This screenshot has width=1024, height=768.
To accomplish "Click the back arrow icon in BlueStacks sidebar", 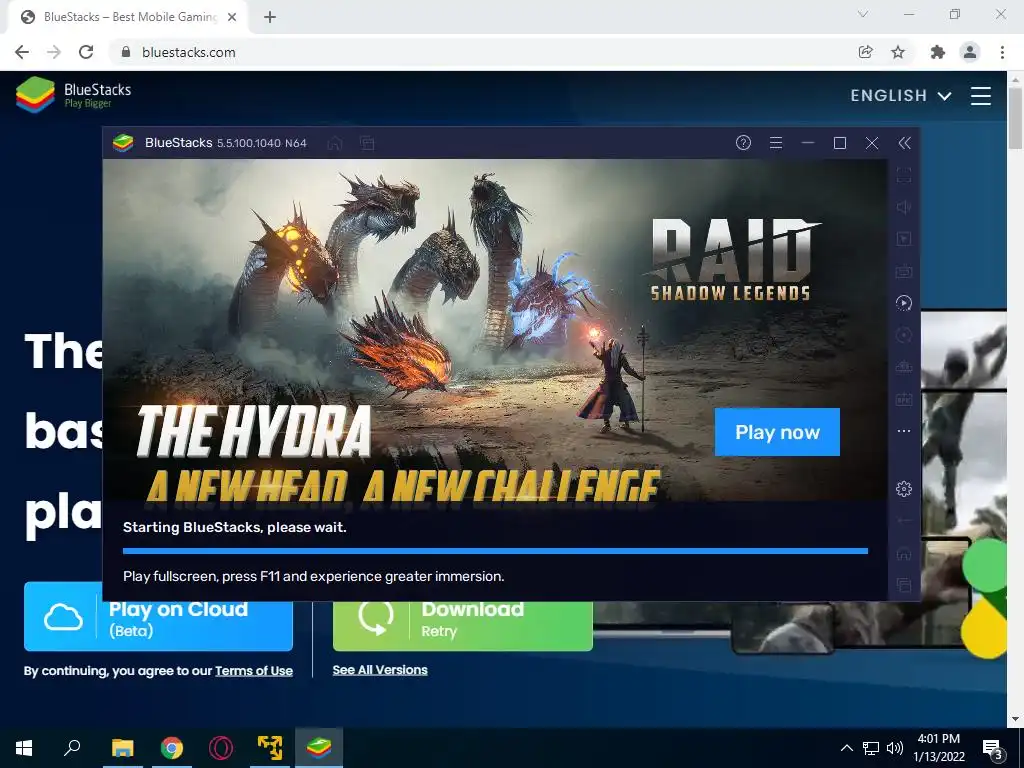I will pos(904,520).
